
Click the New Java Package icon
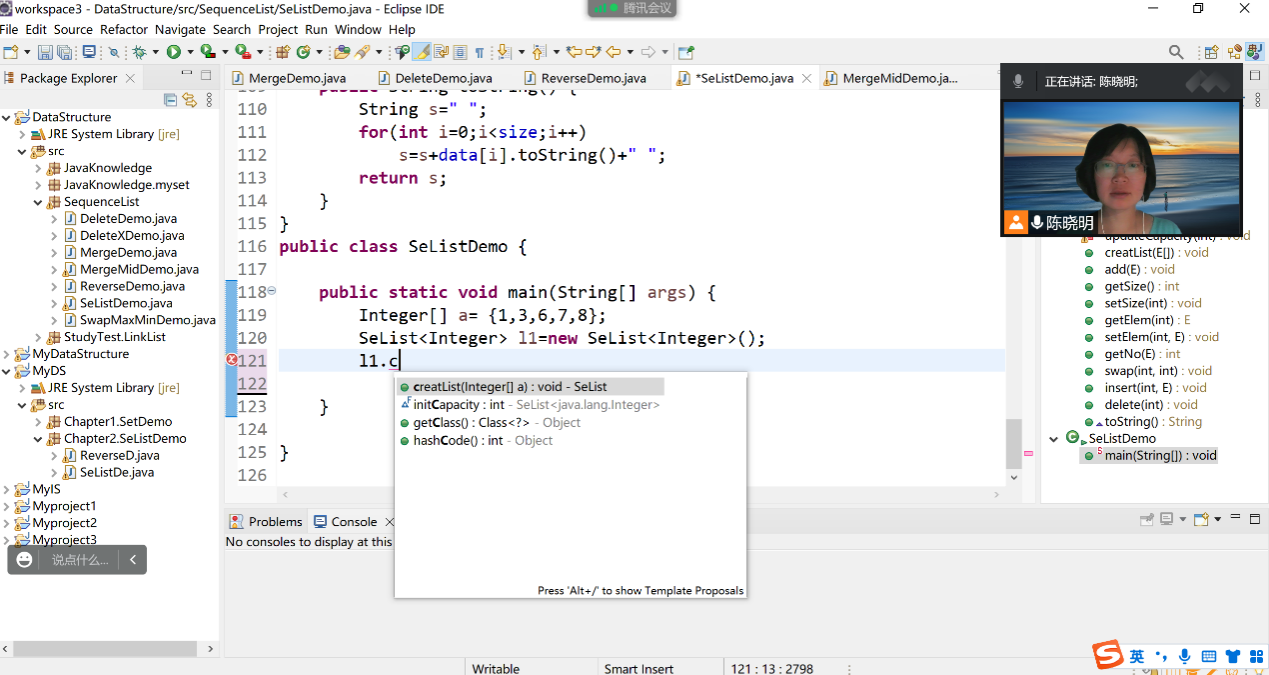283,52
